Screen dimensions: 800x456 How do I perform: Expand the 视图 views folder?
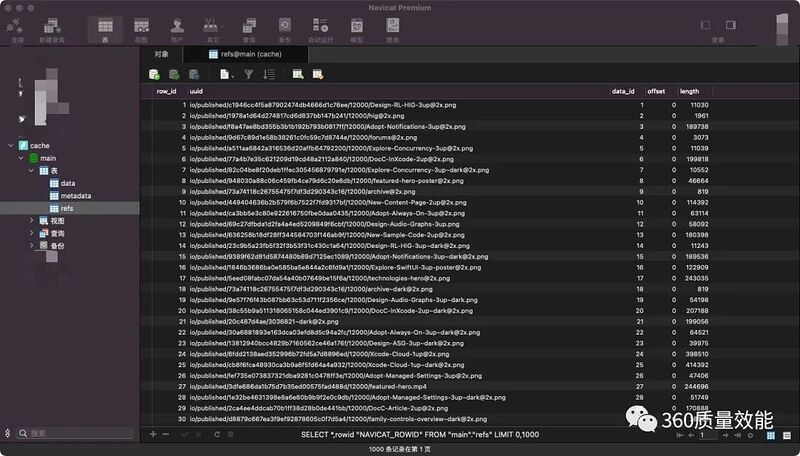point(31,220)
